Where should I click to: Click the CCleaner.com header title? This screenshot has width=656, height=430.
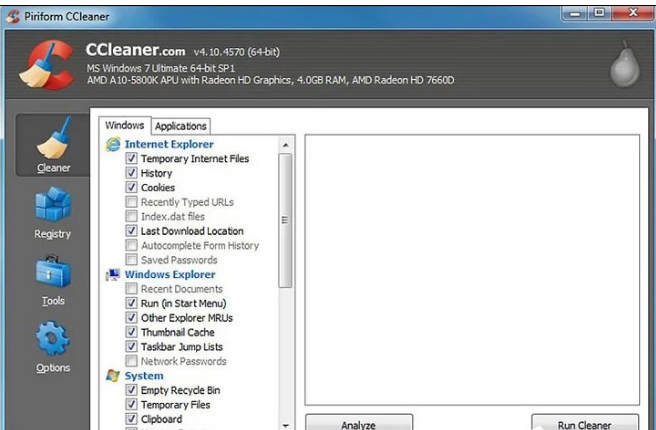point(136,50)
